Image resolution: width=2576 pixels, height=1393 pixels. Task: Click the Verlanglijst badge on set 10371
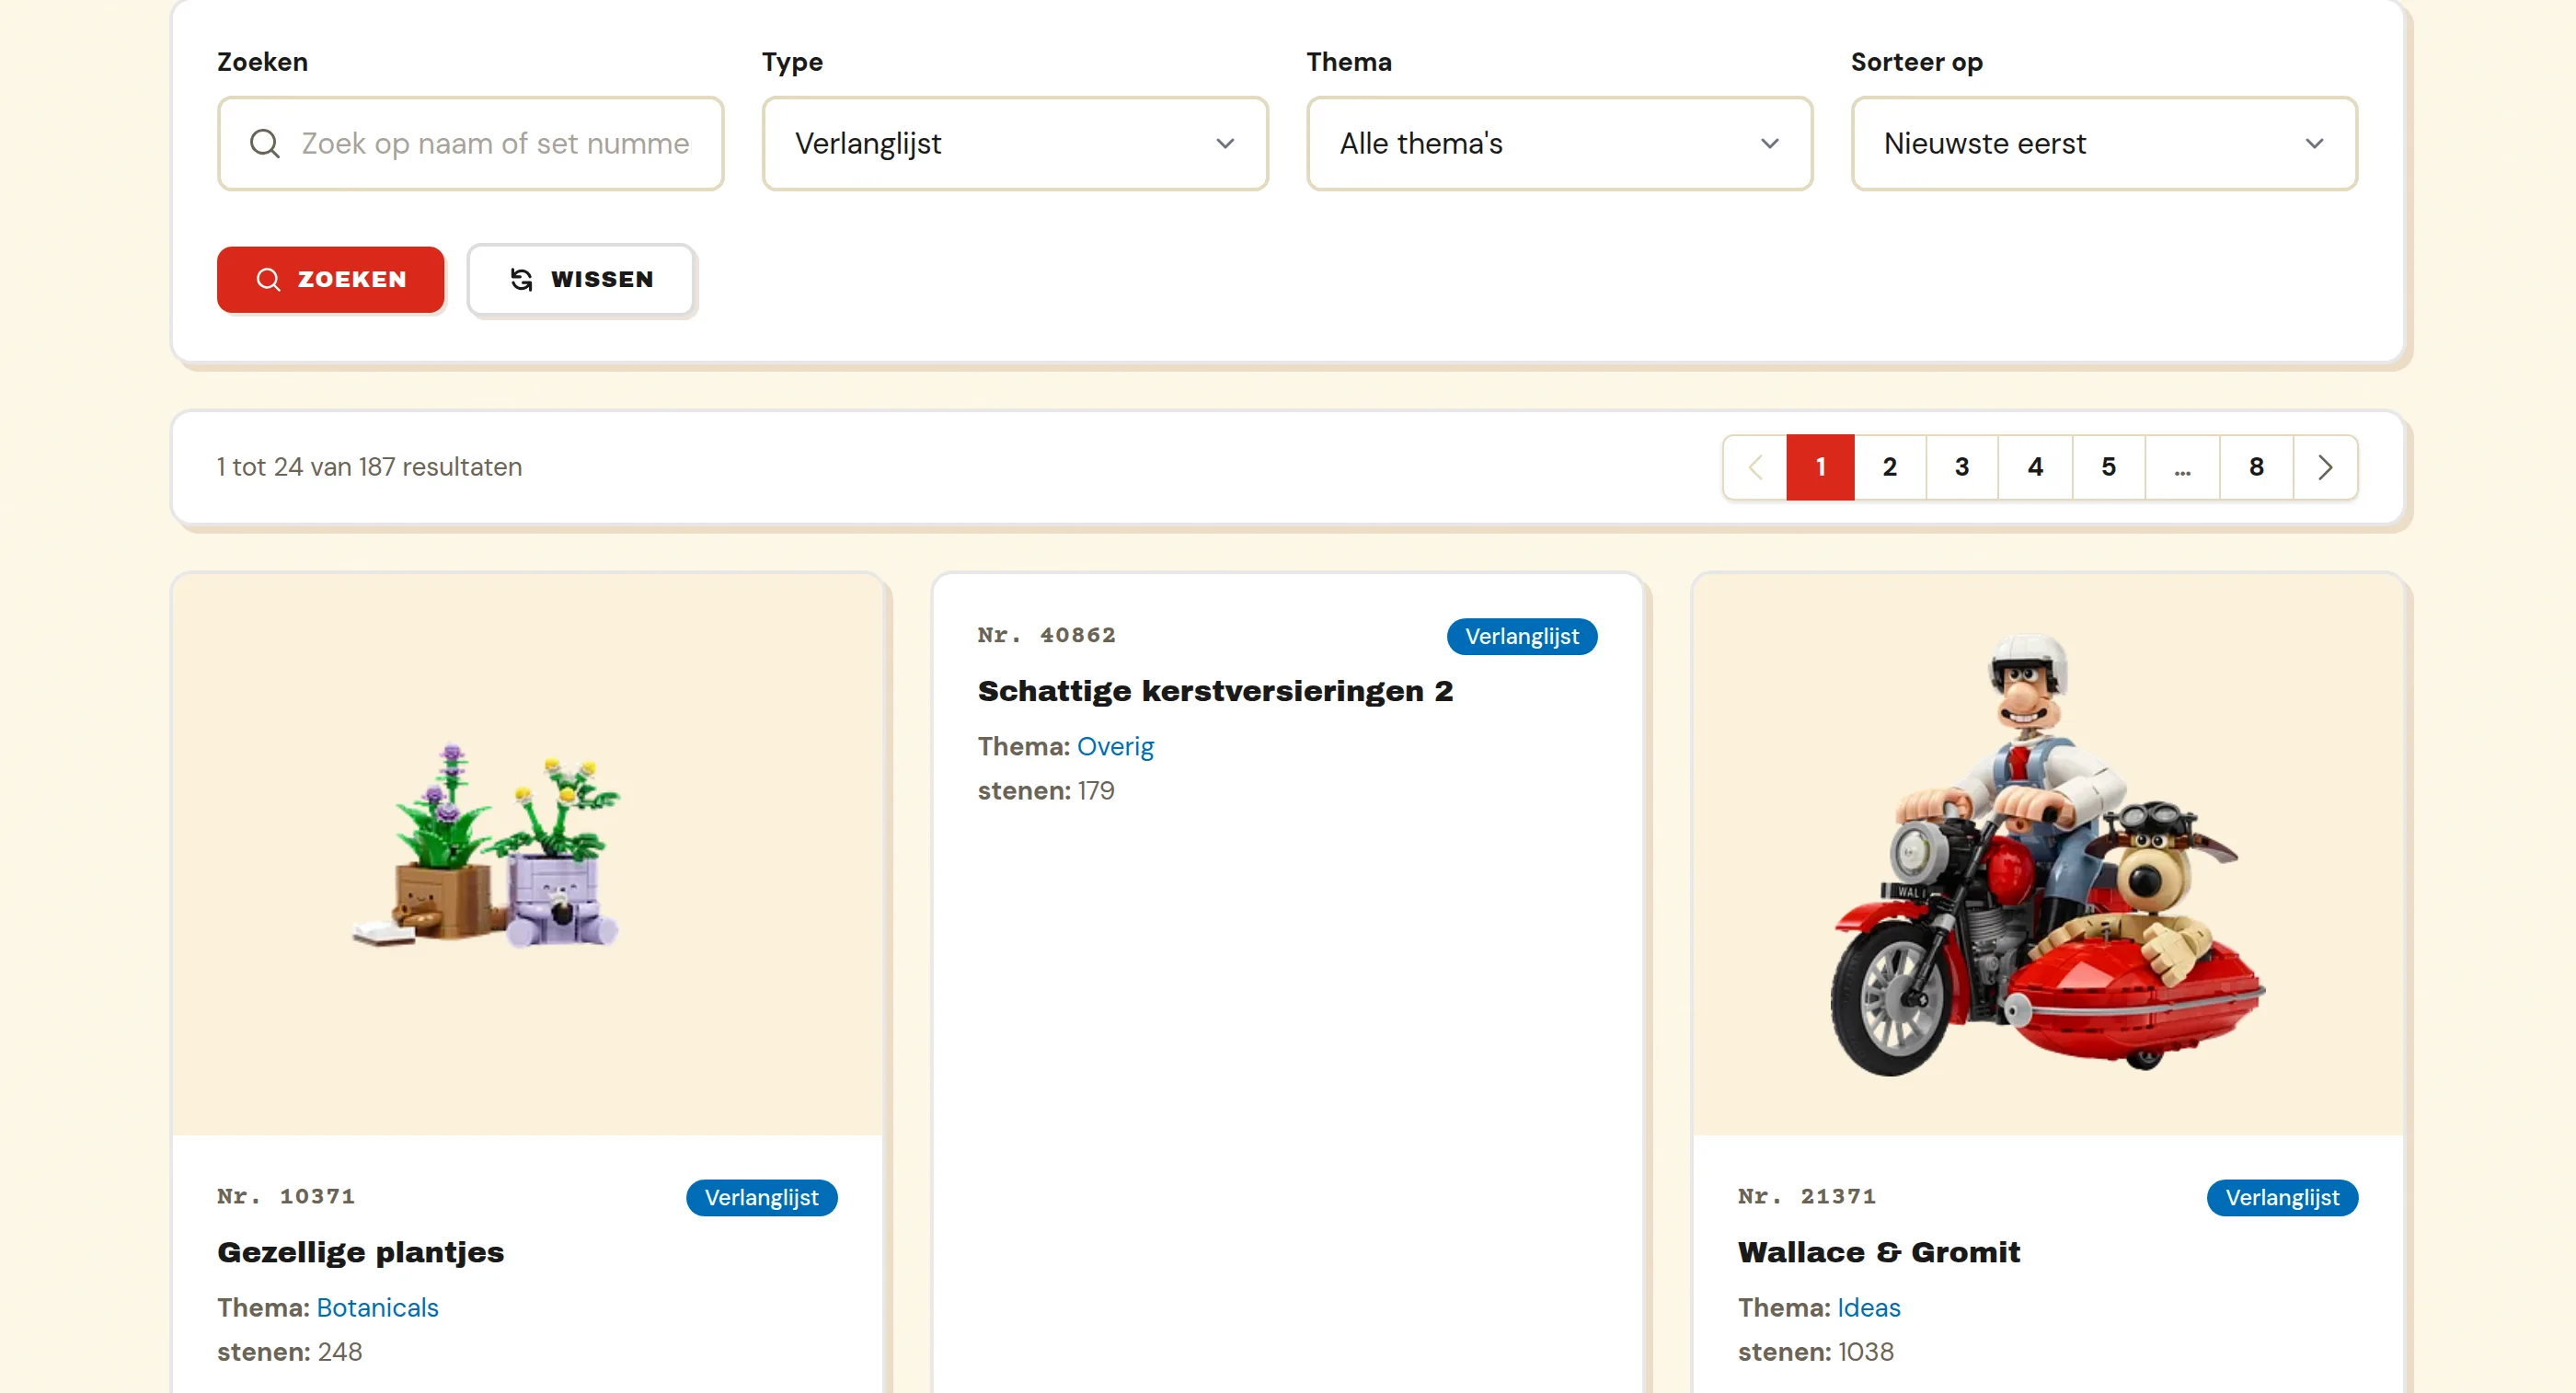click(x=762, y=1198)
